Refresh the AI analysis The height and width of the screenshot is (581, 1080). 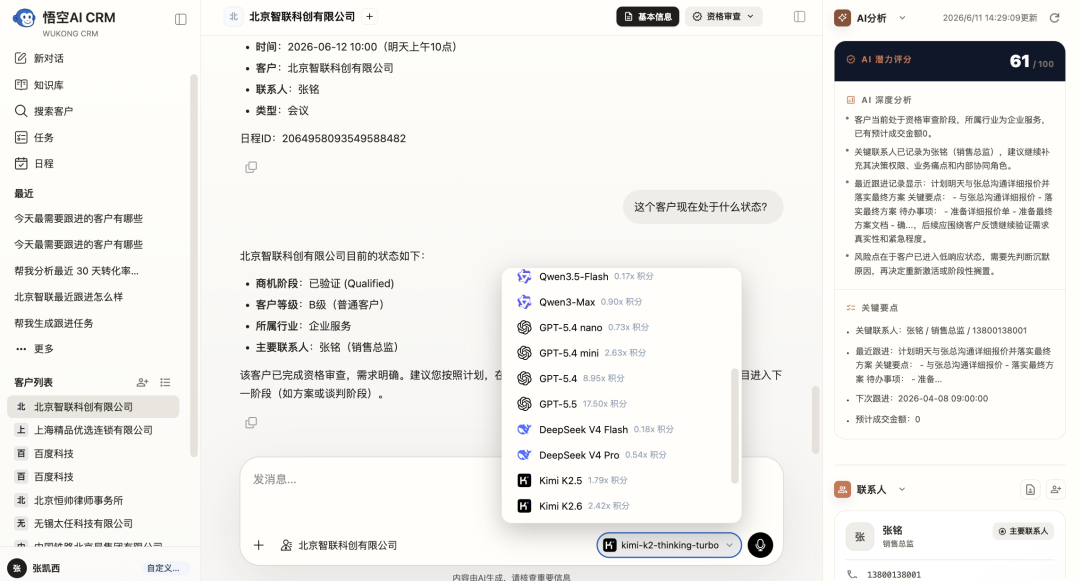click(x=1054, y=18)
